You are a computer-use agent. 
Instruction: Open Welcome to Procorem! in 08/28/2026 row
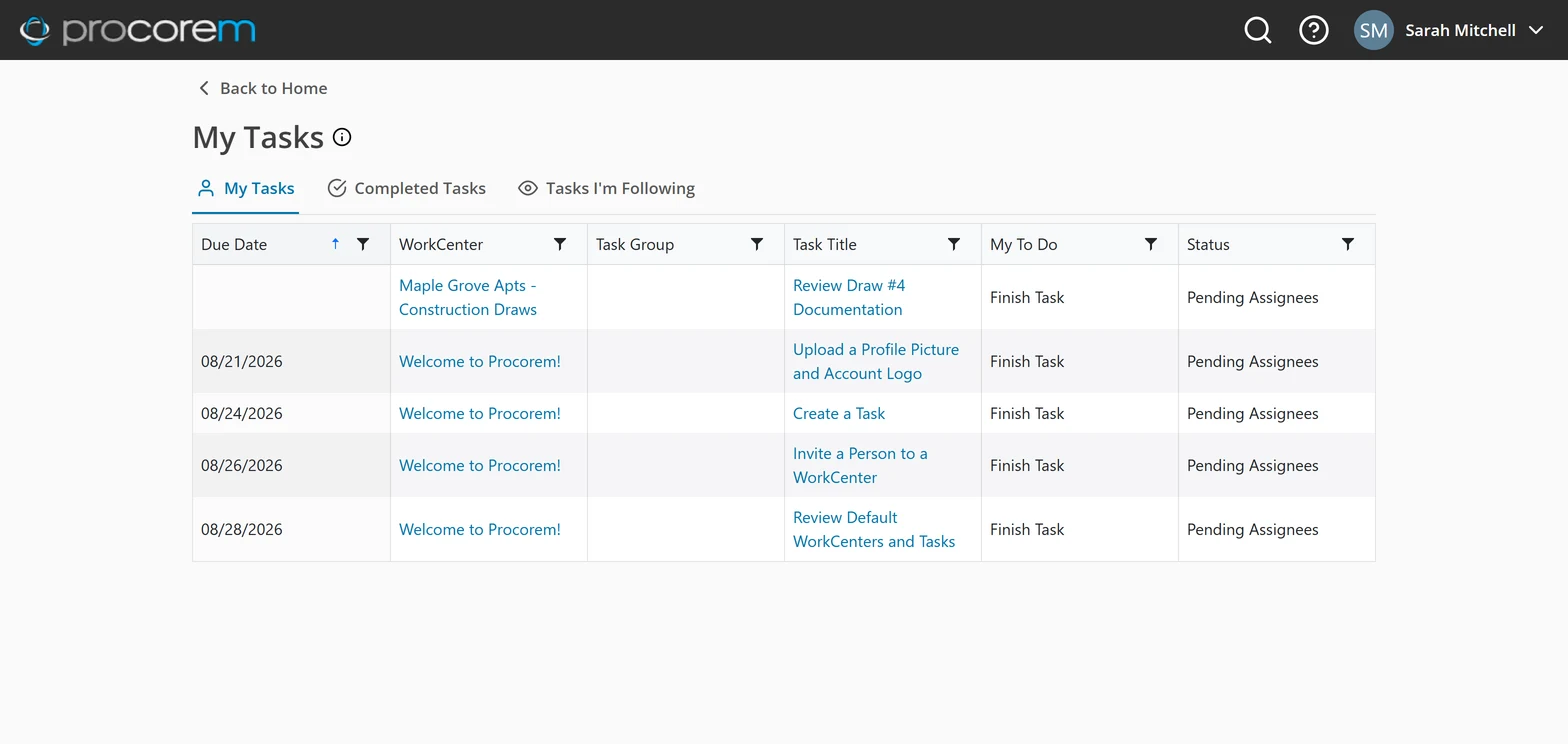480,529
